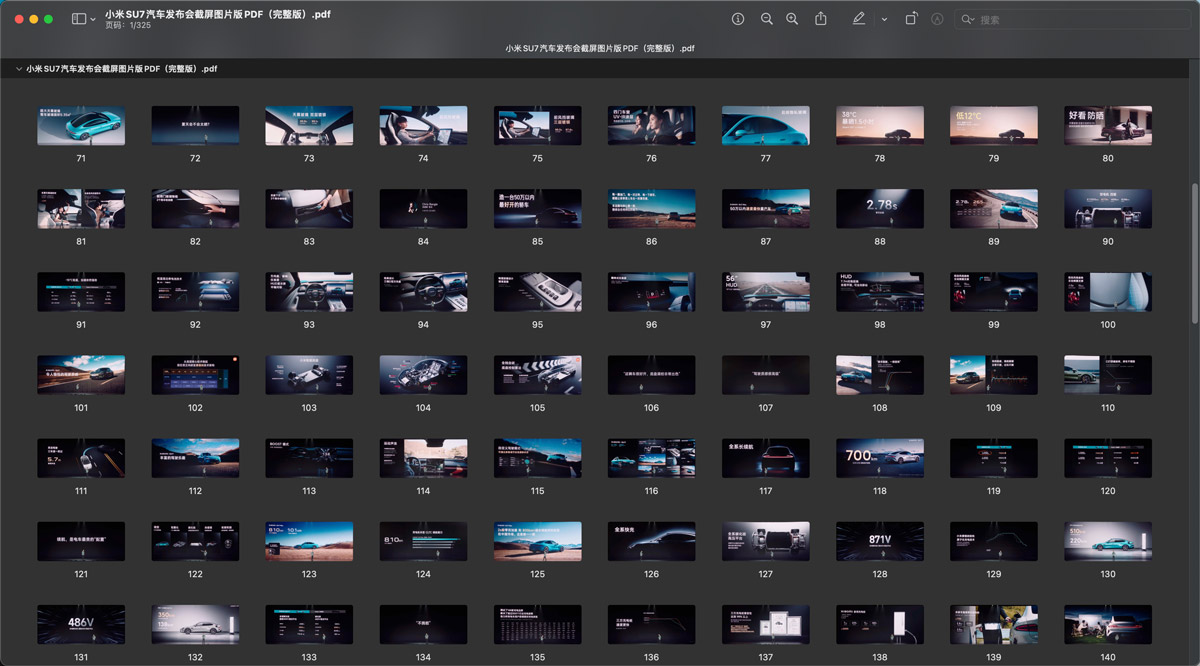
Task: Toggle the sidebar view button
Action: (x=79, y=19)
